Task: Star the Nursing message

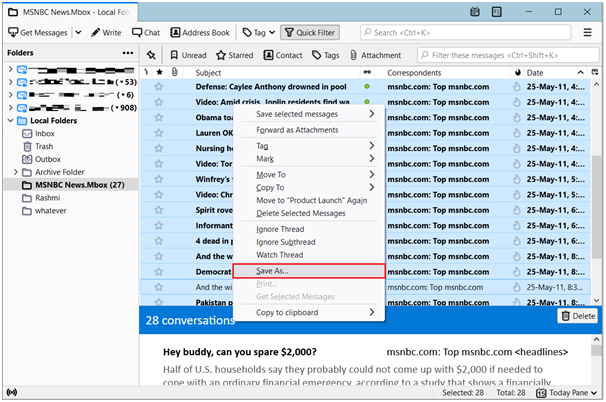Action: click(x=159, y=148)
